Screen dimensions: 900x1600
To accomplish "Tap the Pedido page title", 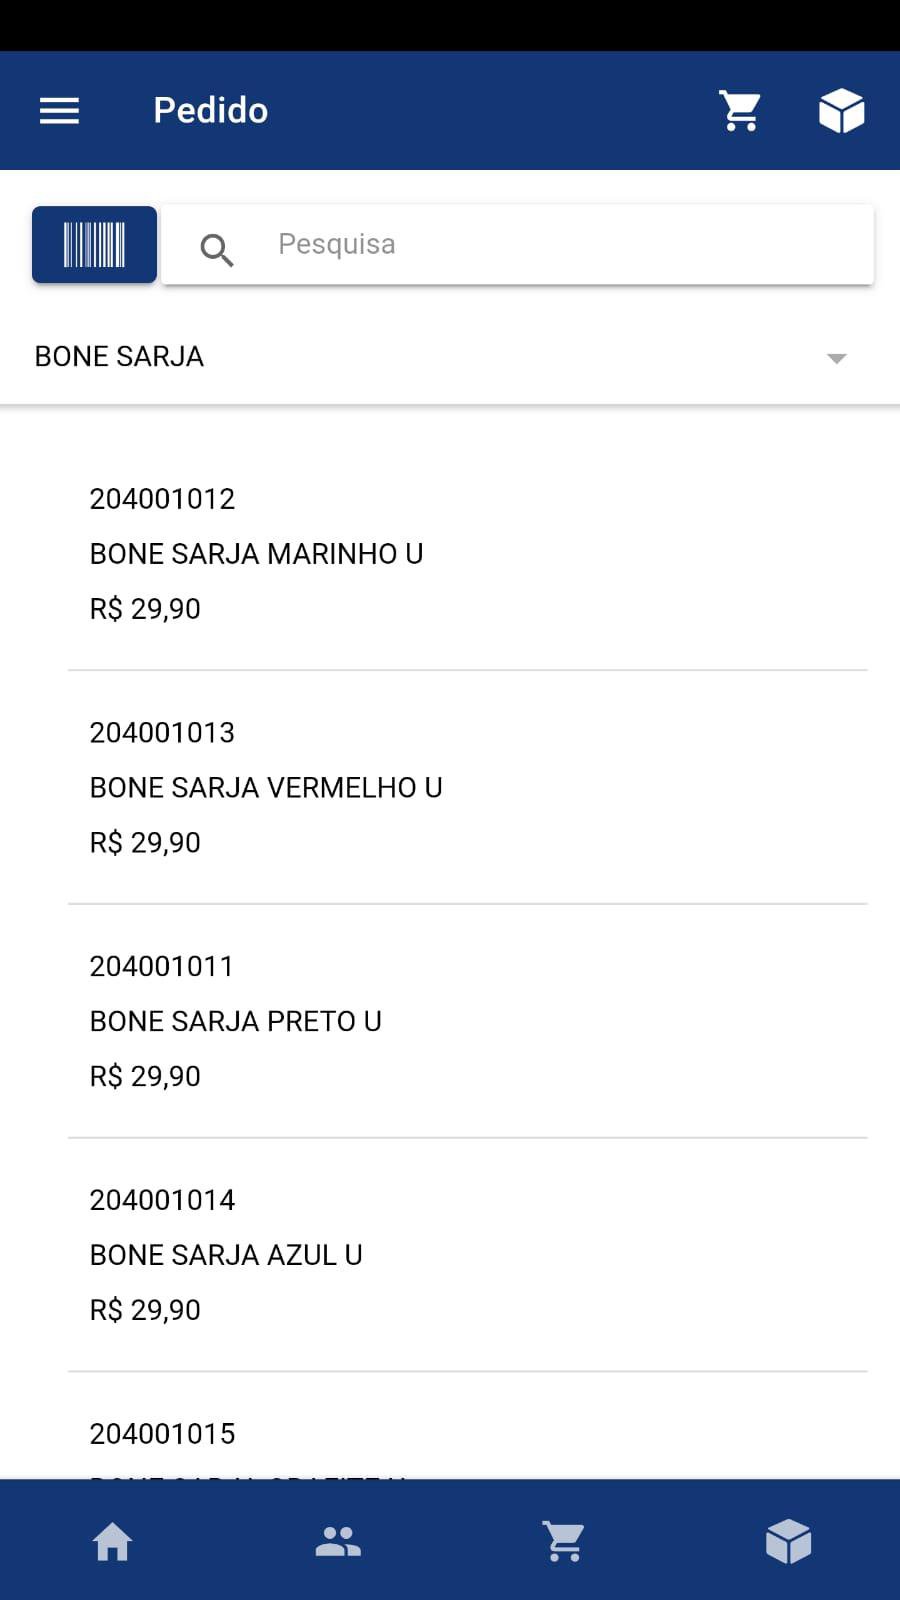I will pos(210,110).
